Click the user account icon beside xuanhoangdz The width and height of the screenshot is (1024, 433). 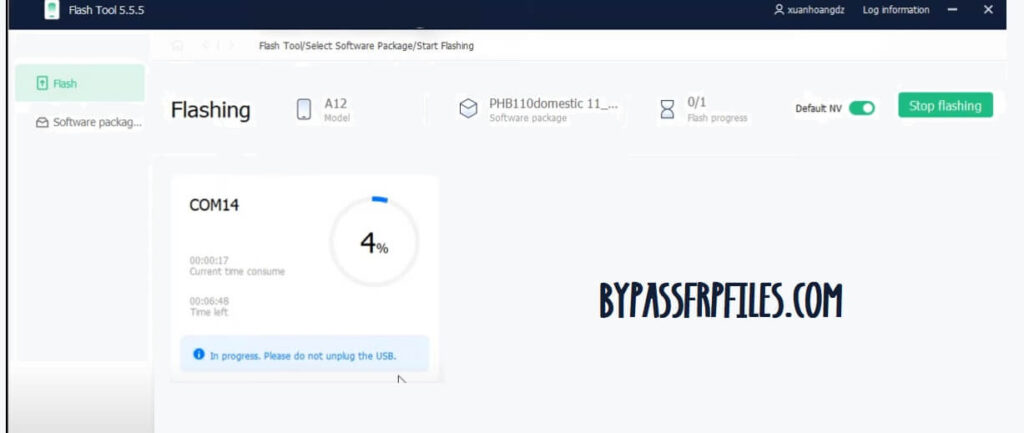click(779, 10)
